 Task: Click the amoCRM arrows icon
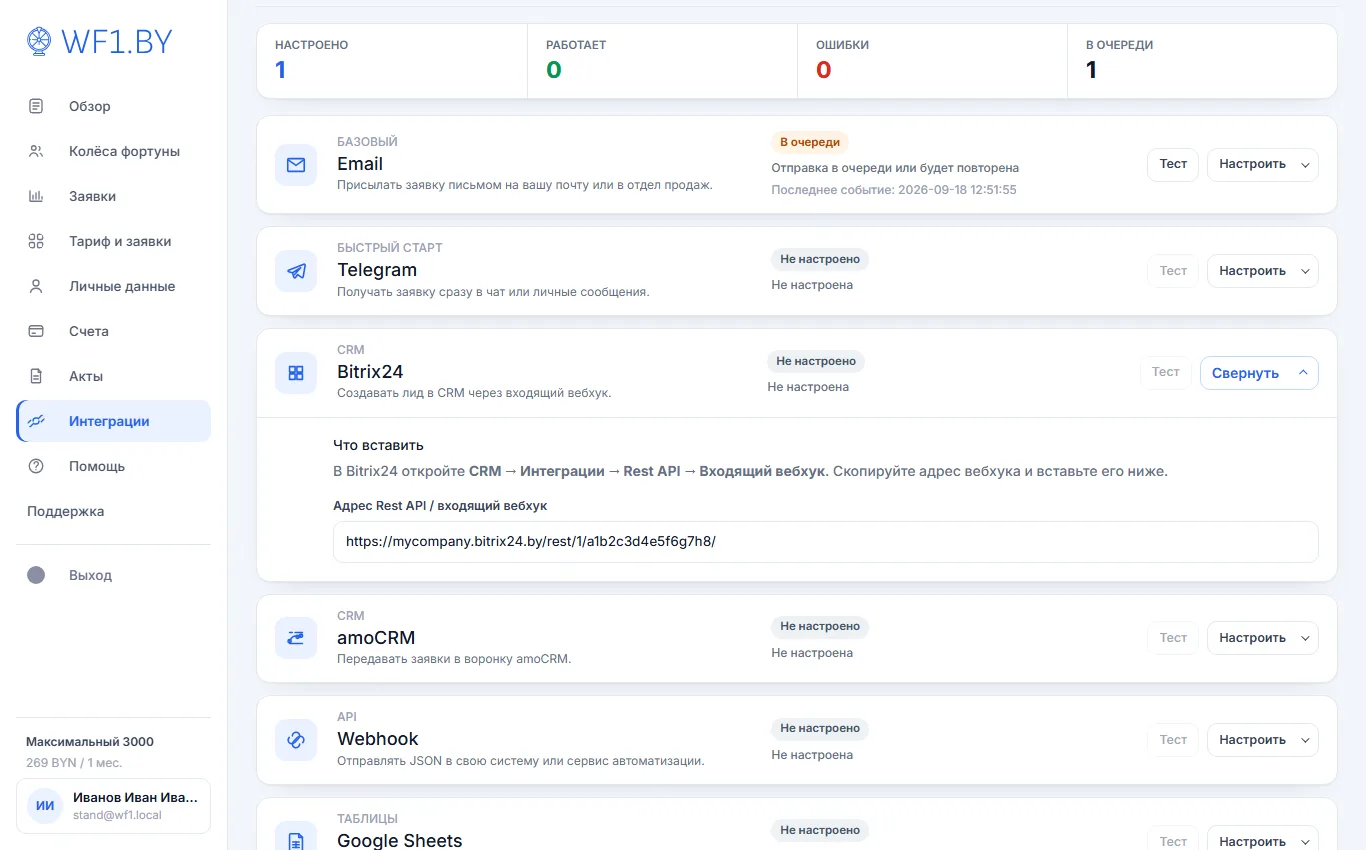(x=296, y=638)
